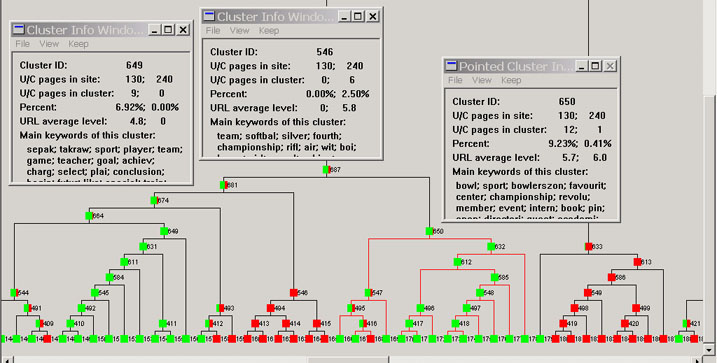The image size is (717, 363).
Task: Select cluster node 611
Action: (124, 262)
